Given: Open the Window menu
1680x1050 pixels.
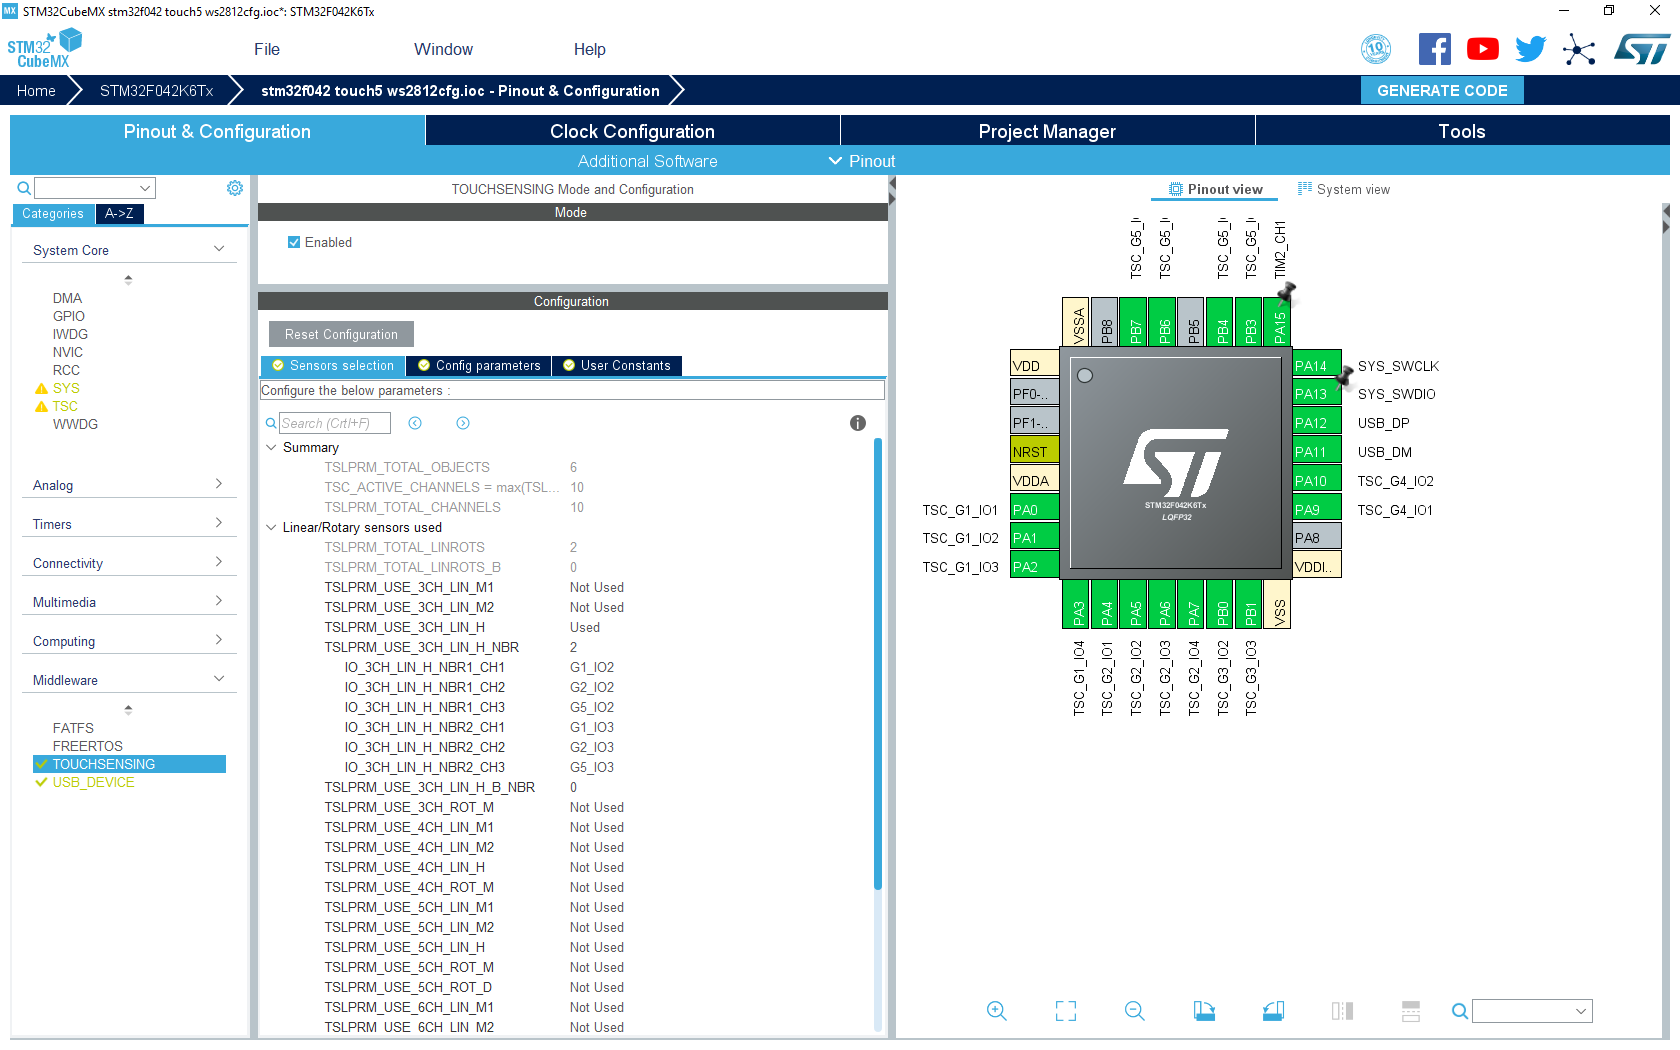Looking at the screenshot, I should click(443, 49).
